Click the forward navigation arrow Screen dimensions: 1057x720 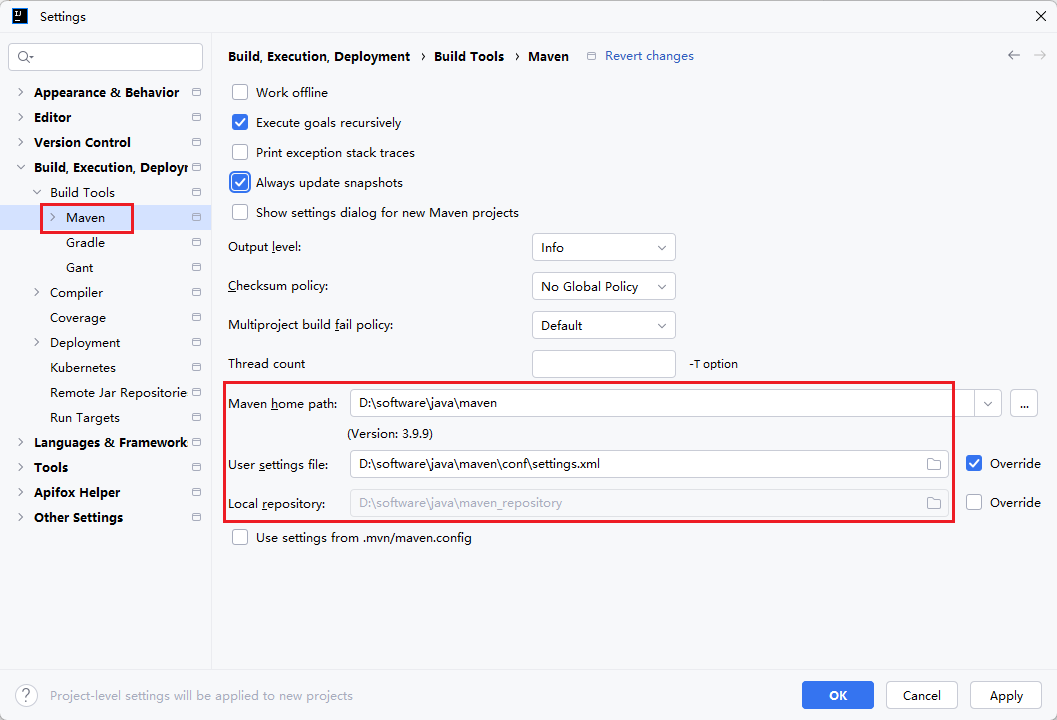(1038, 56)
